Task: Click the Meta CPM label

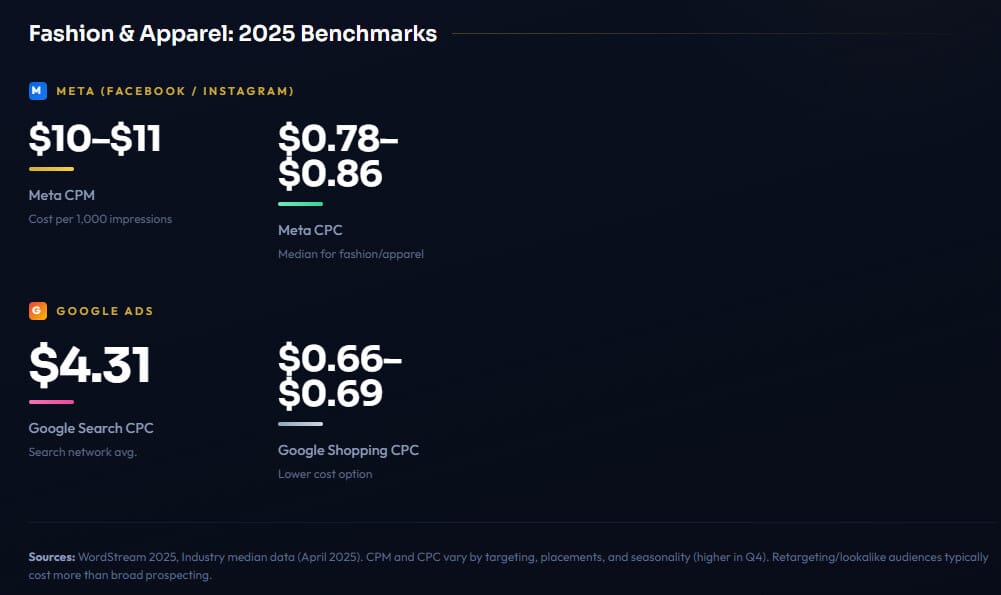Action: tap(61, 195)
